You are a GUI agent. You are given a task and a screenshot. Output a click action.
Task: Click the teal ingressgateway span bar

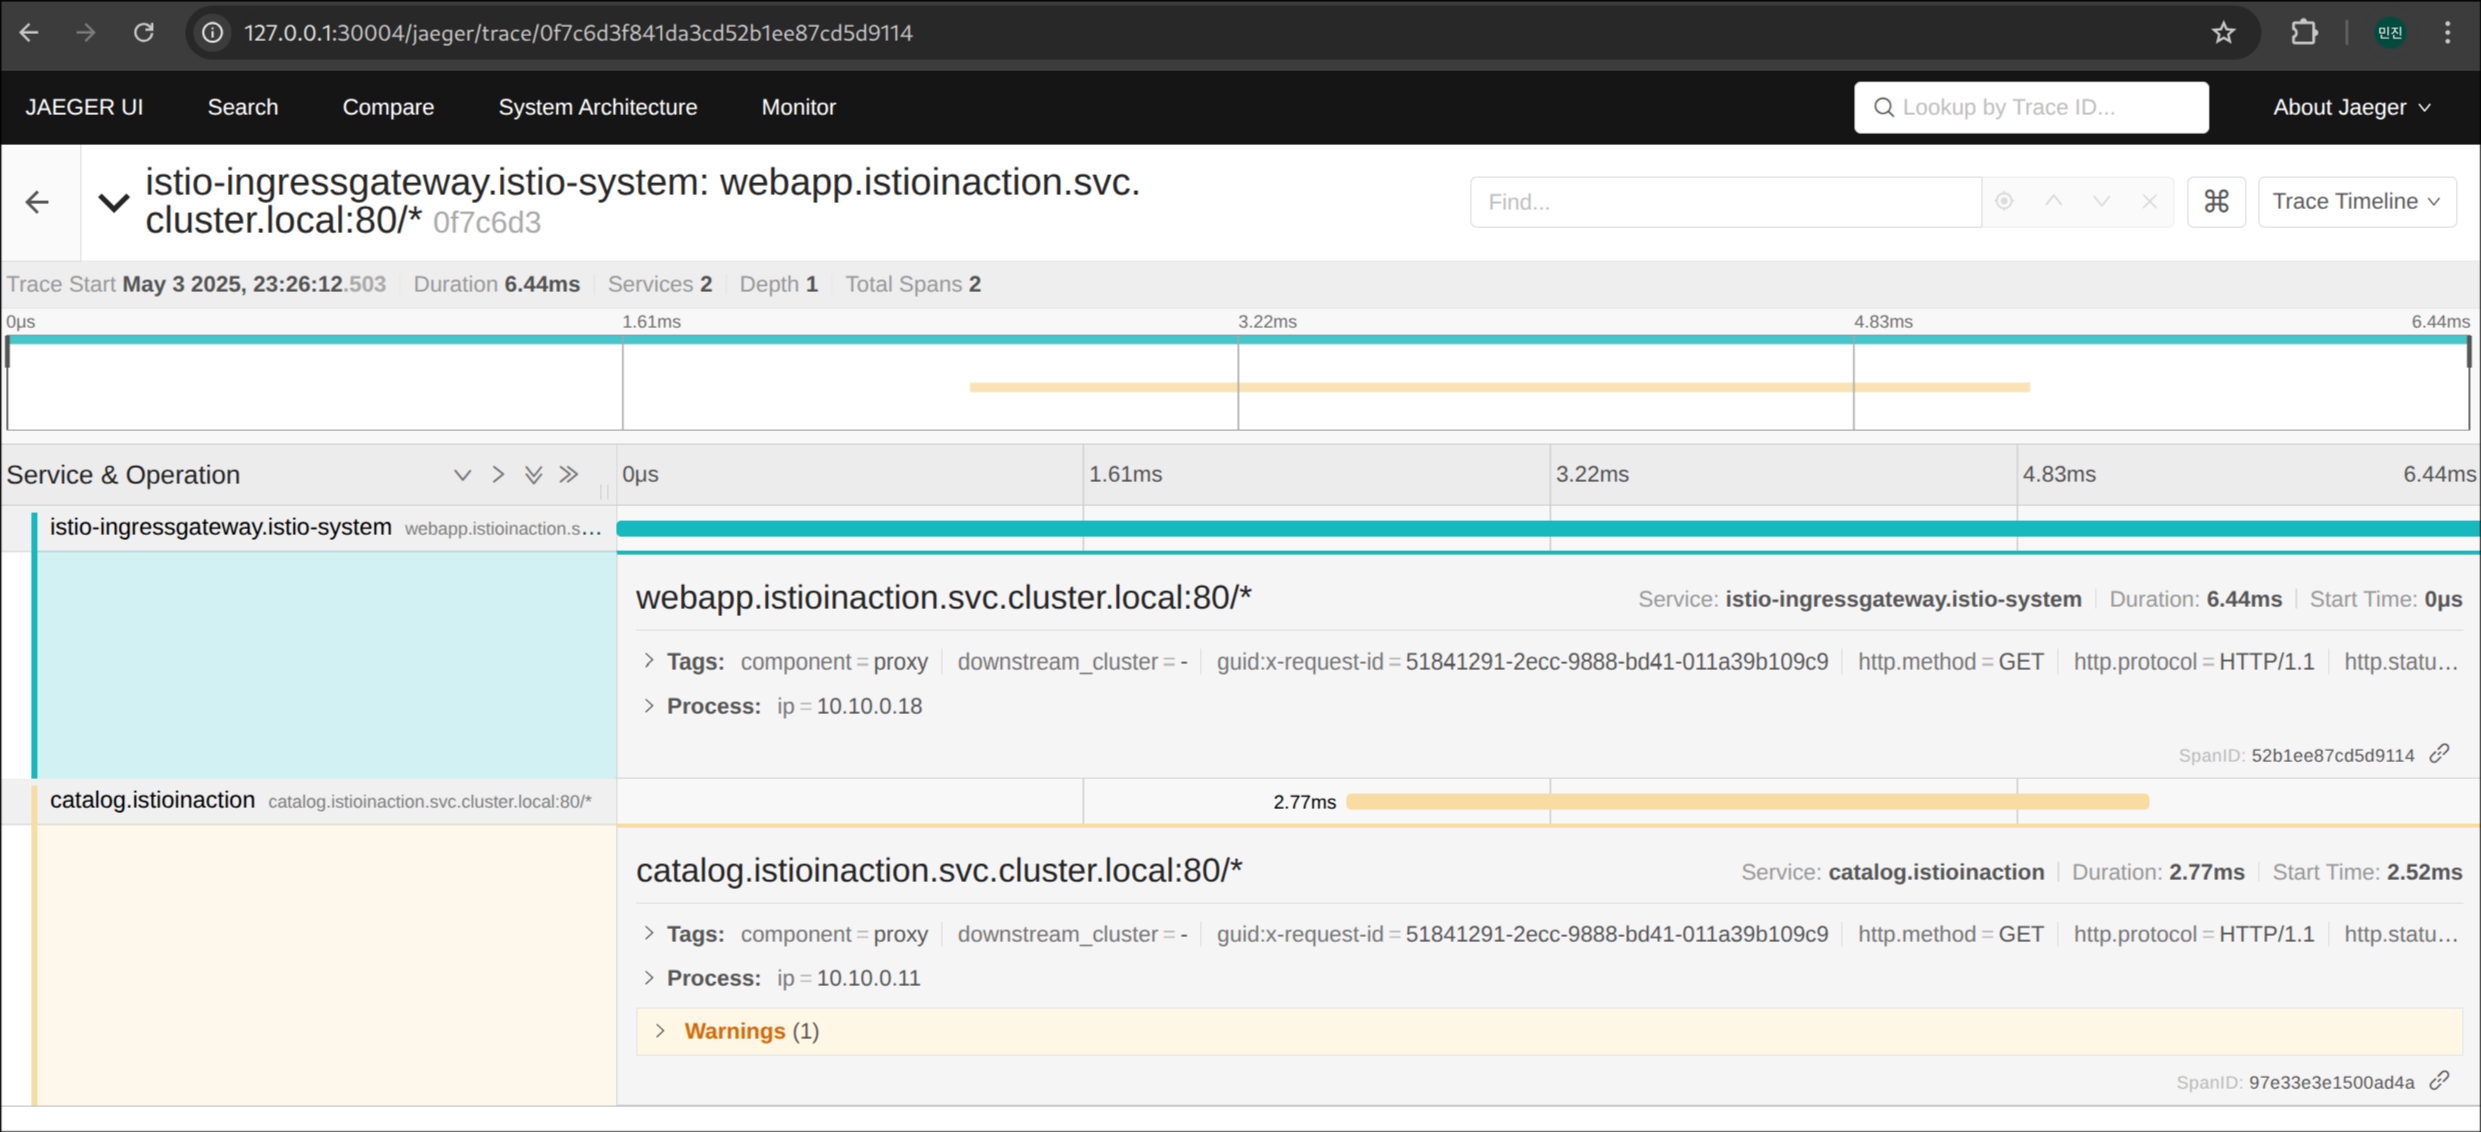[1547, 528]
